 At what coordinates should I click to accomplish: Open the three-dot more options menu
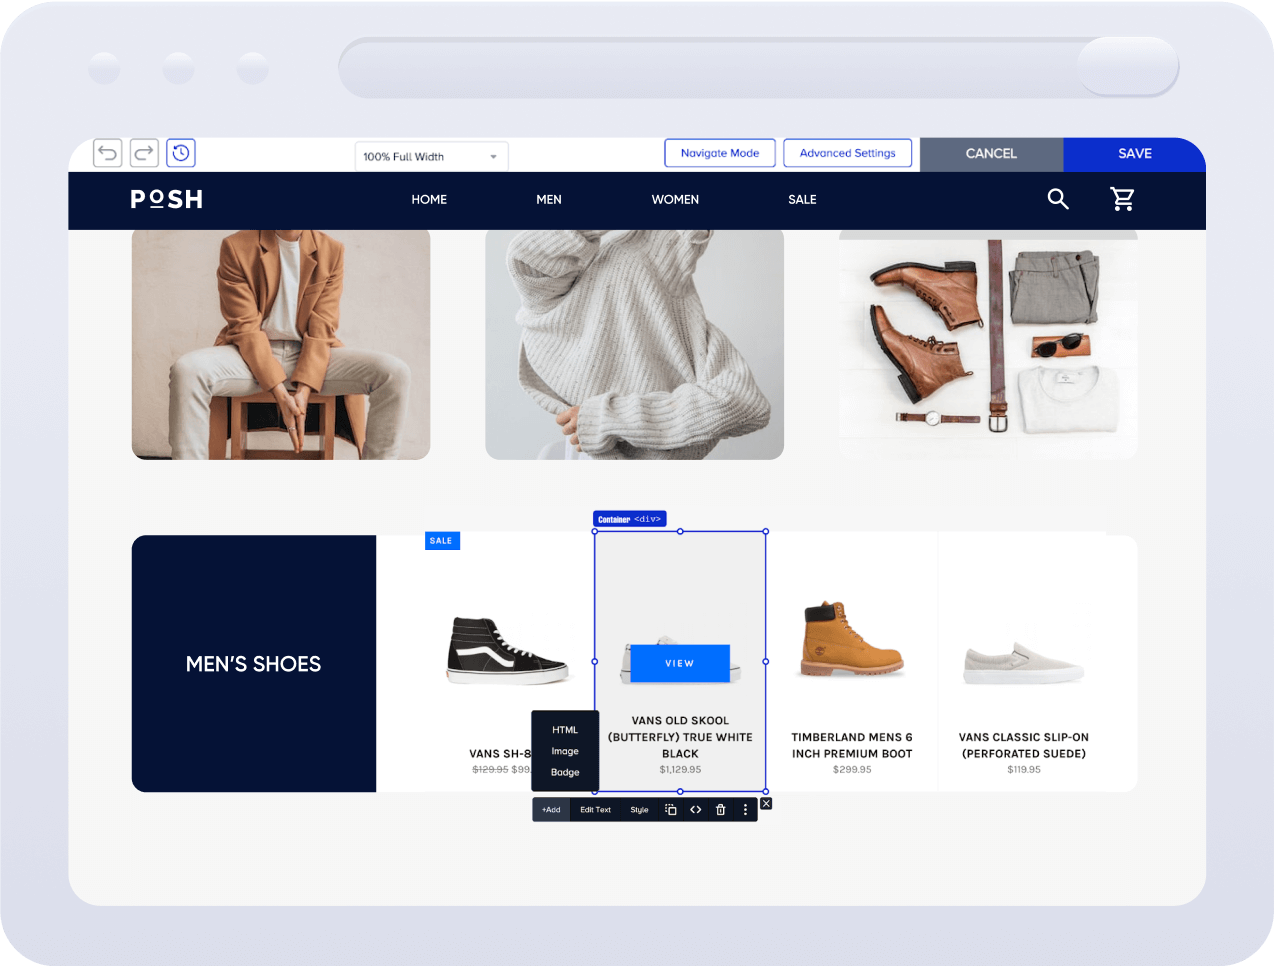click(745, 810)
